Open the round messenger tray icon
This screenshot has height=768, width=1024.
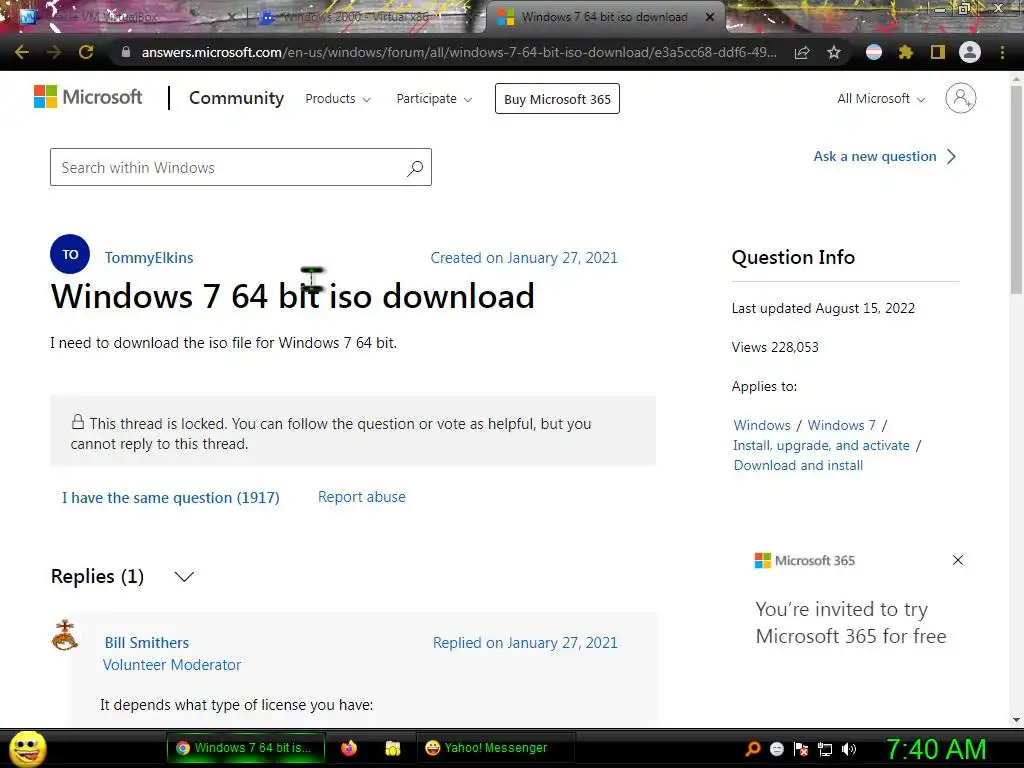pos(776,749)
